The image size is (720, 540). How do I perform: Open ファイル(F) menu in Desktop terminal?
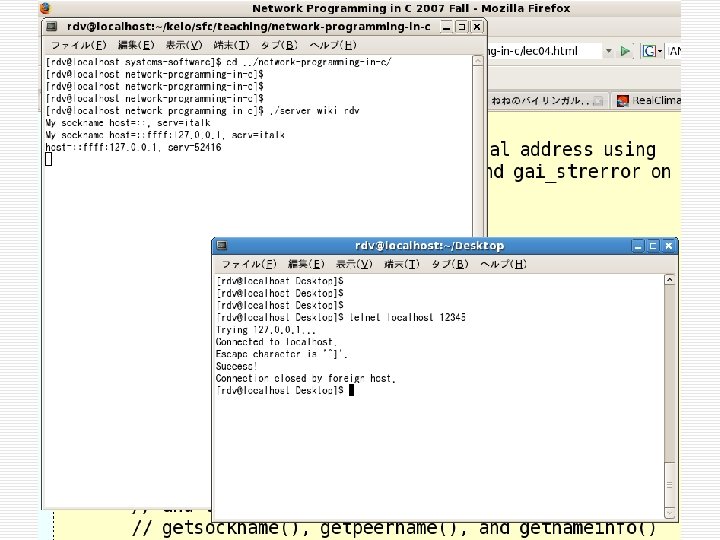point(249,264)
